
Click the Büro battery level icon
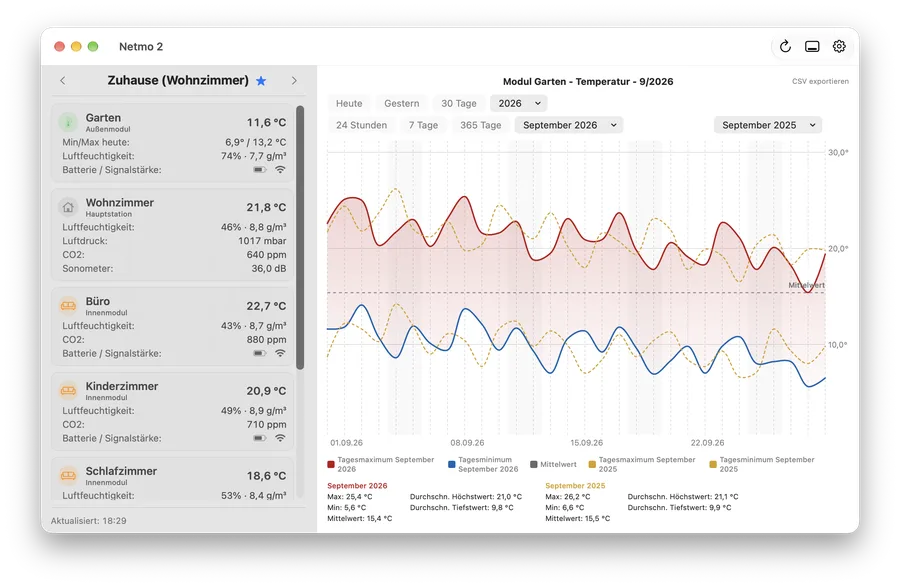(260, 353)
